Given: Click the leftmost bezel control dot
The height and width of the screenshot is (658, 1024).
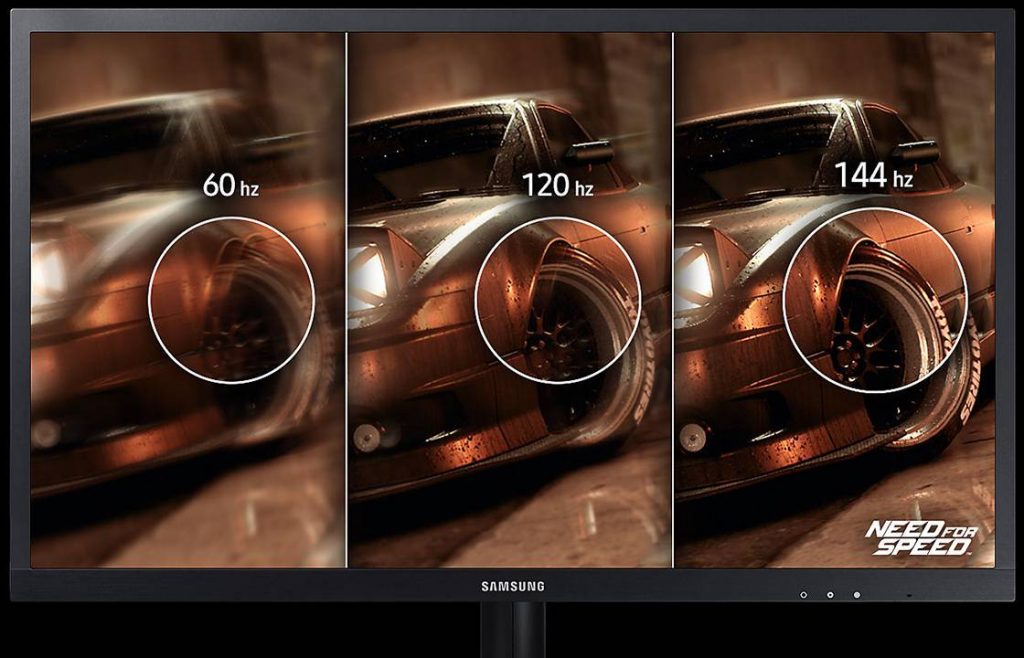Looking at the screenshot, I should click(x=803, y=595).
